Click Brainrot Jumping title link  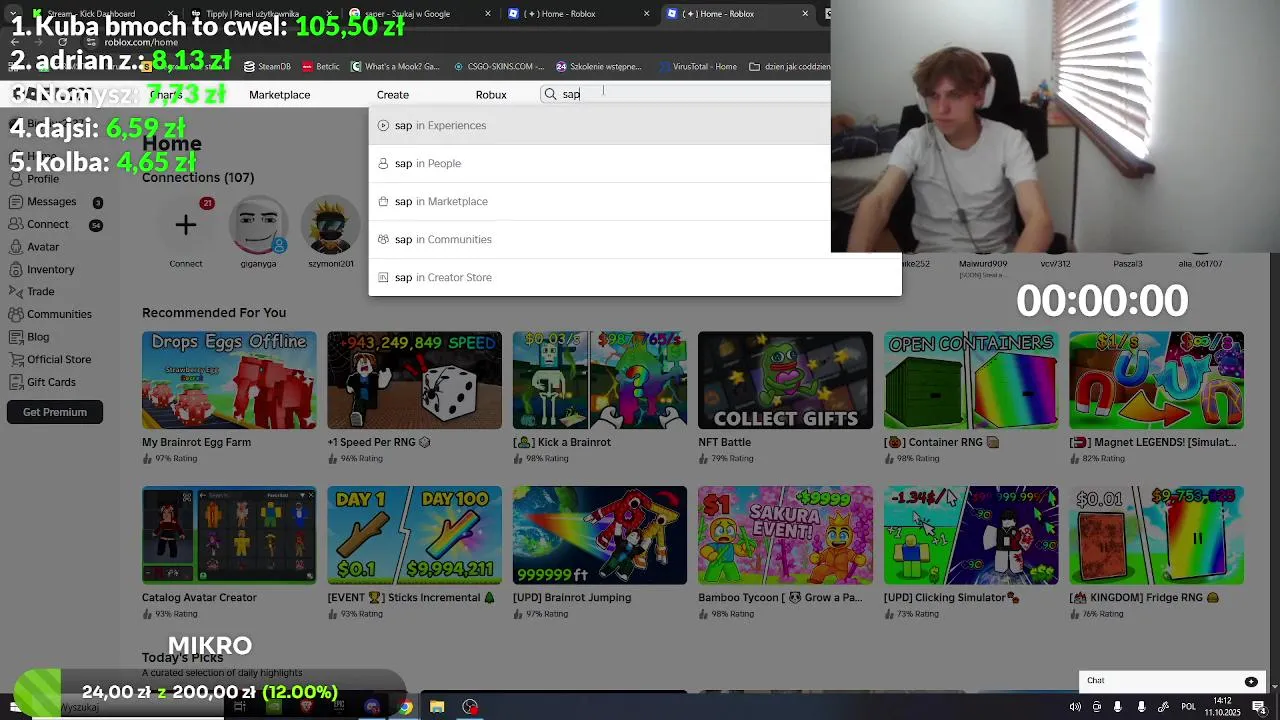pyautogui.click(x=572, y=598)
